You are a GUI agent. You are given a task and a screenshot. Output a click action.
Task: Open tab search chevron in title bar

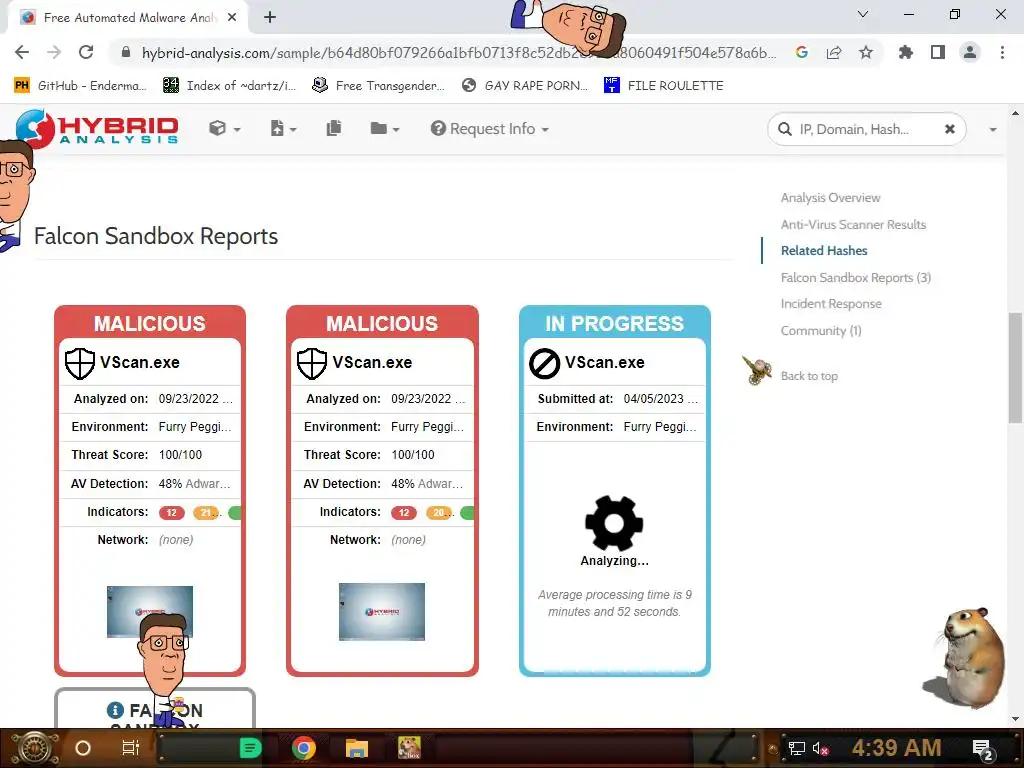coord(863,14)
